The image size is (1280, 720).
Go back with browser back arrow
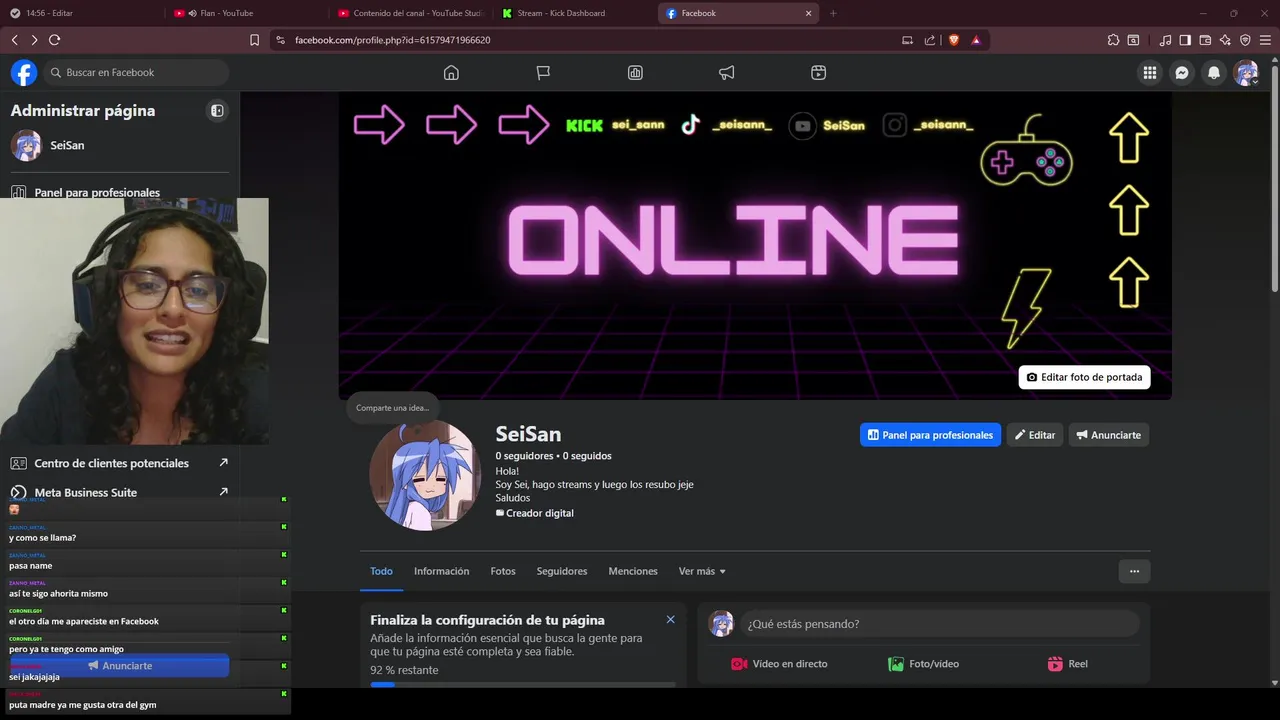point(14,40)
